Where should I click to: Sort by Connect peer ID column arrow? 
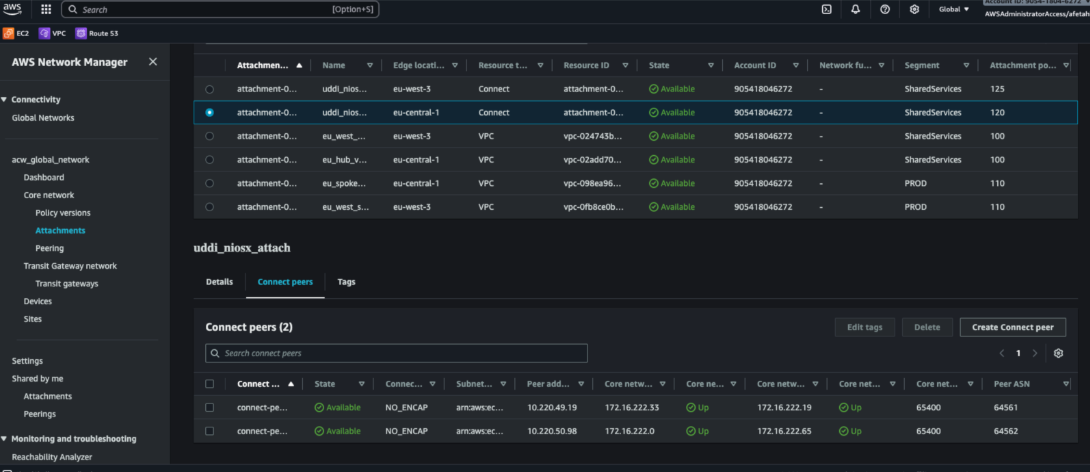click(x=291, y=384)
